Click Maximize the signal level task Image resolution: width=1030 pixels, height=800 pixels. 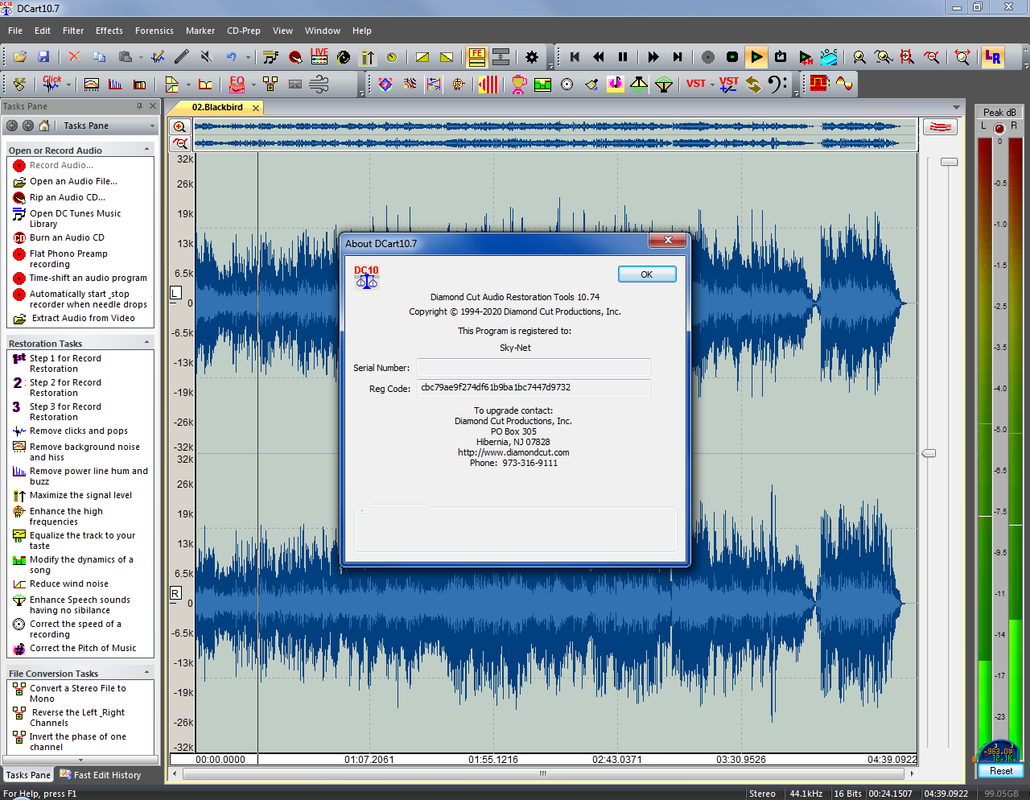tap(80, 495)
